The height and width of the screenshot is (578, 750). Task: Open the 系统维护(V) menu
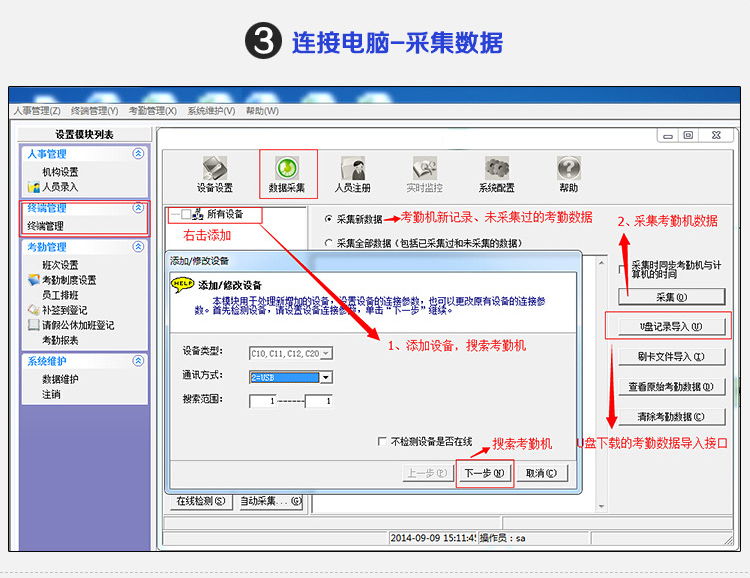(211, 111)
